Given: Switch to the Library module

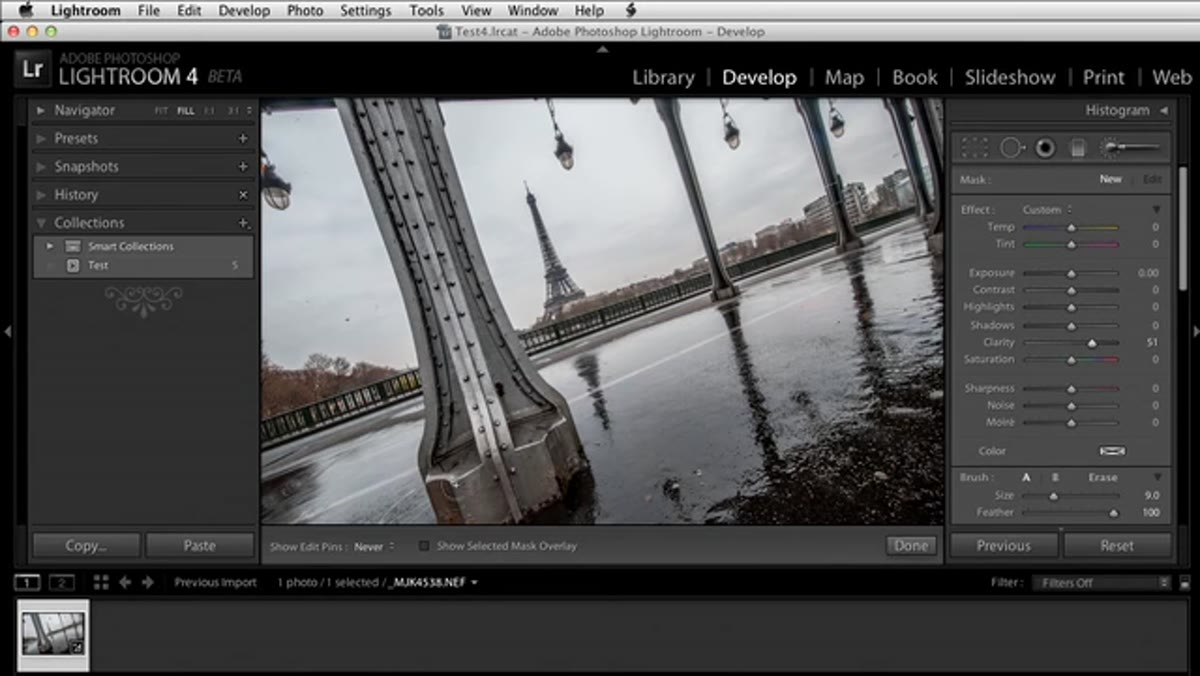Looking at the screenshot, I should click(663, 78).
